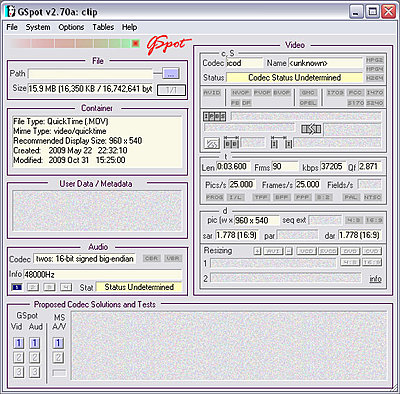Click the minus button in Resizing section

289,251
